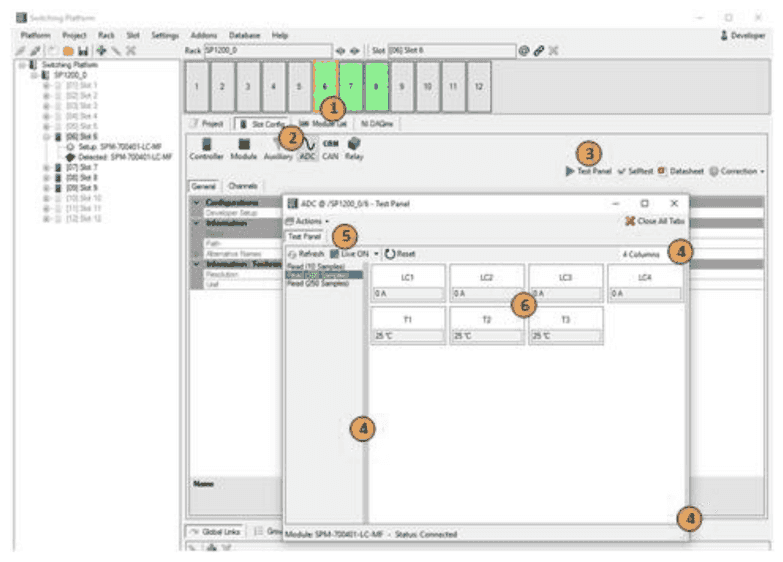Screen dimensions: 783x562
Task: Click the LC1 current value field
Action: pyautogui.click(x=408, y=293)
